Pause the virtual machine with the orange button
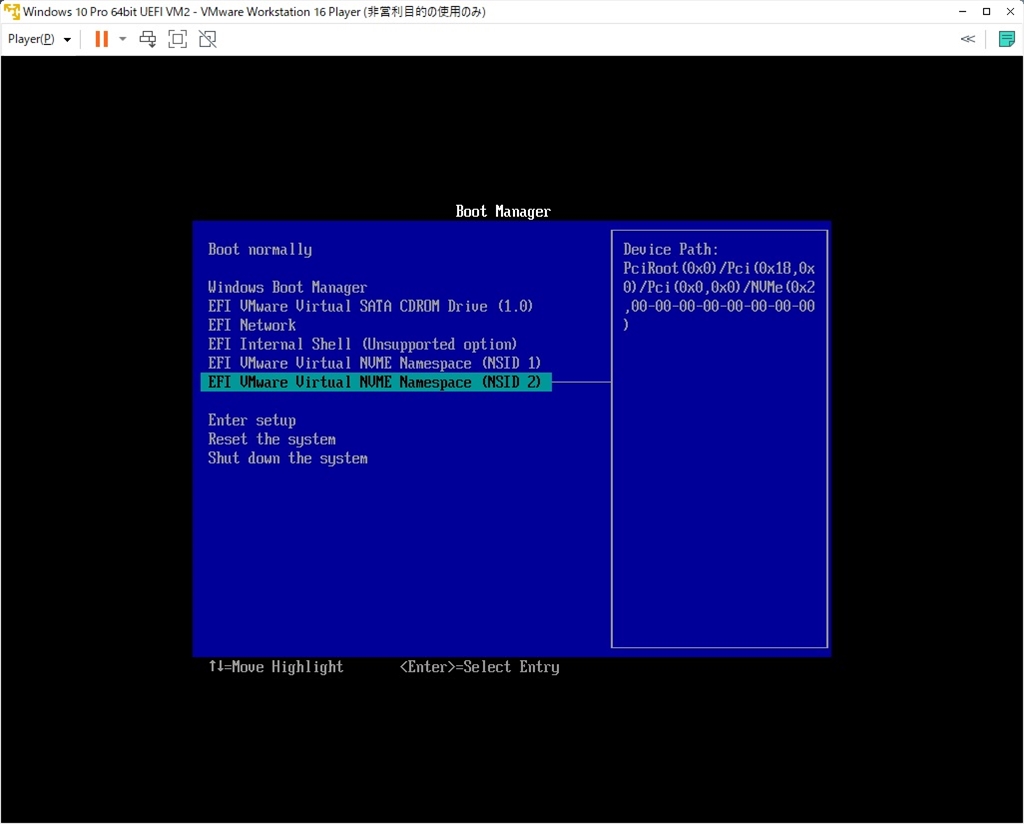Screen dimensions: 1024x824 (x=101, y=39)
